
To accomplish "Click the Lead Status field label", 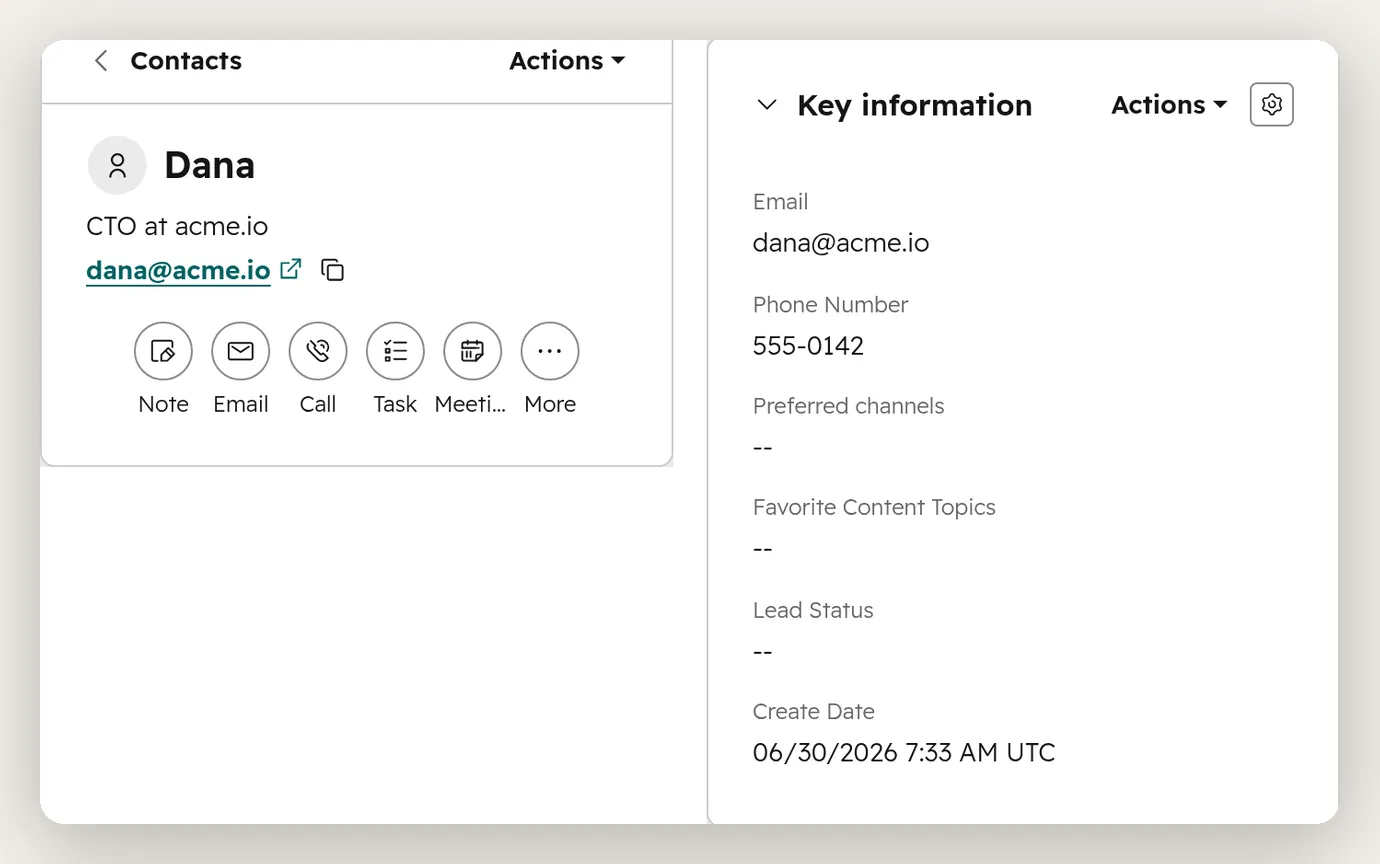I will 813,610.
